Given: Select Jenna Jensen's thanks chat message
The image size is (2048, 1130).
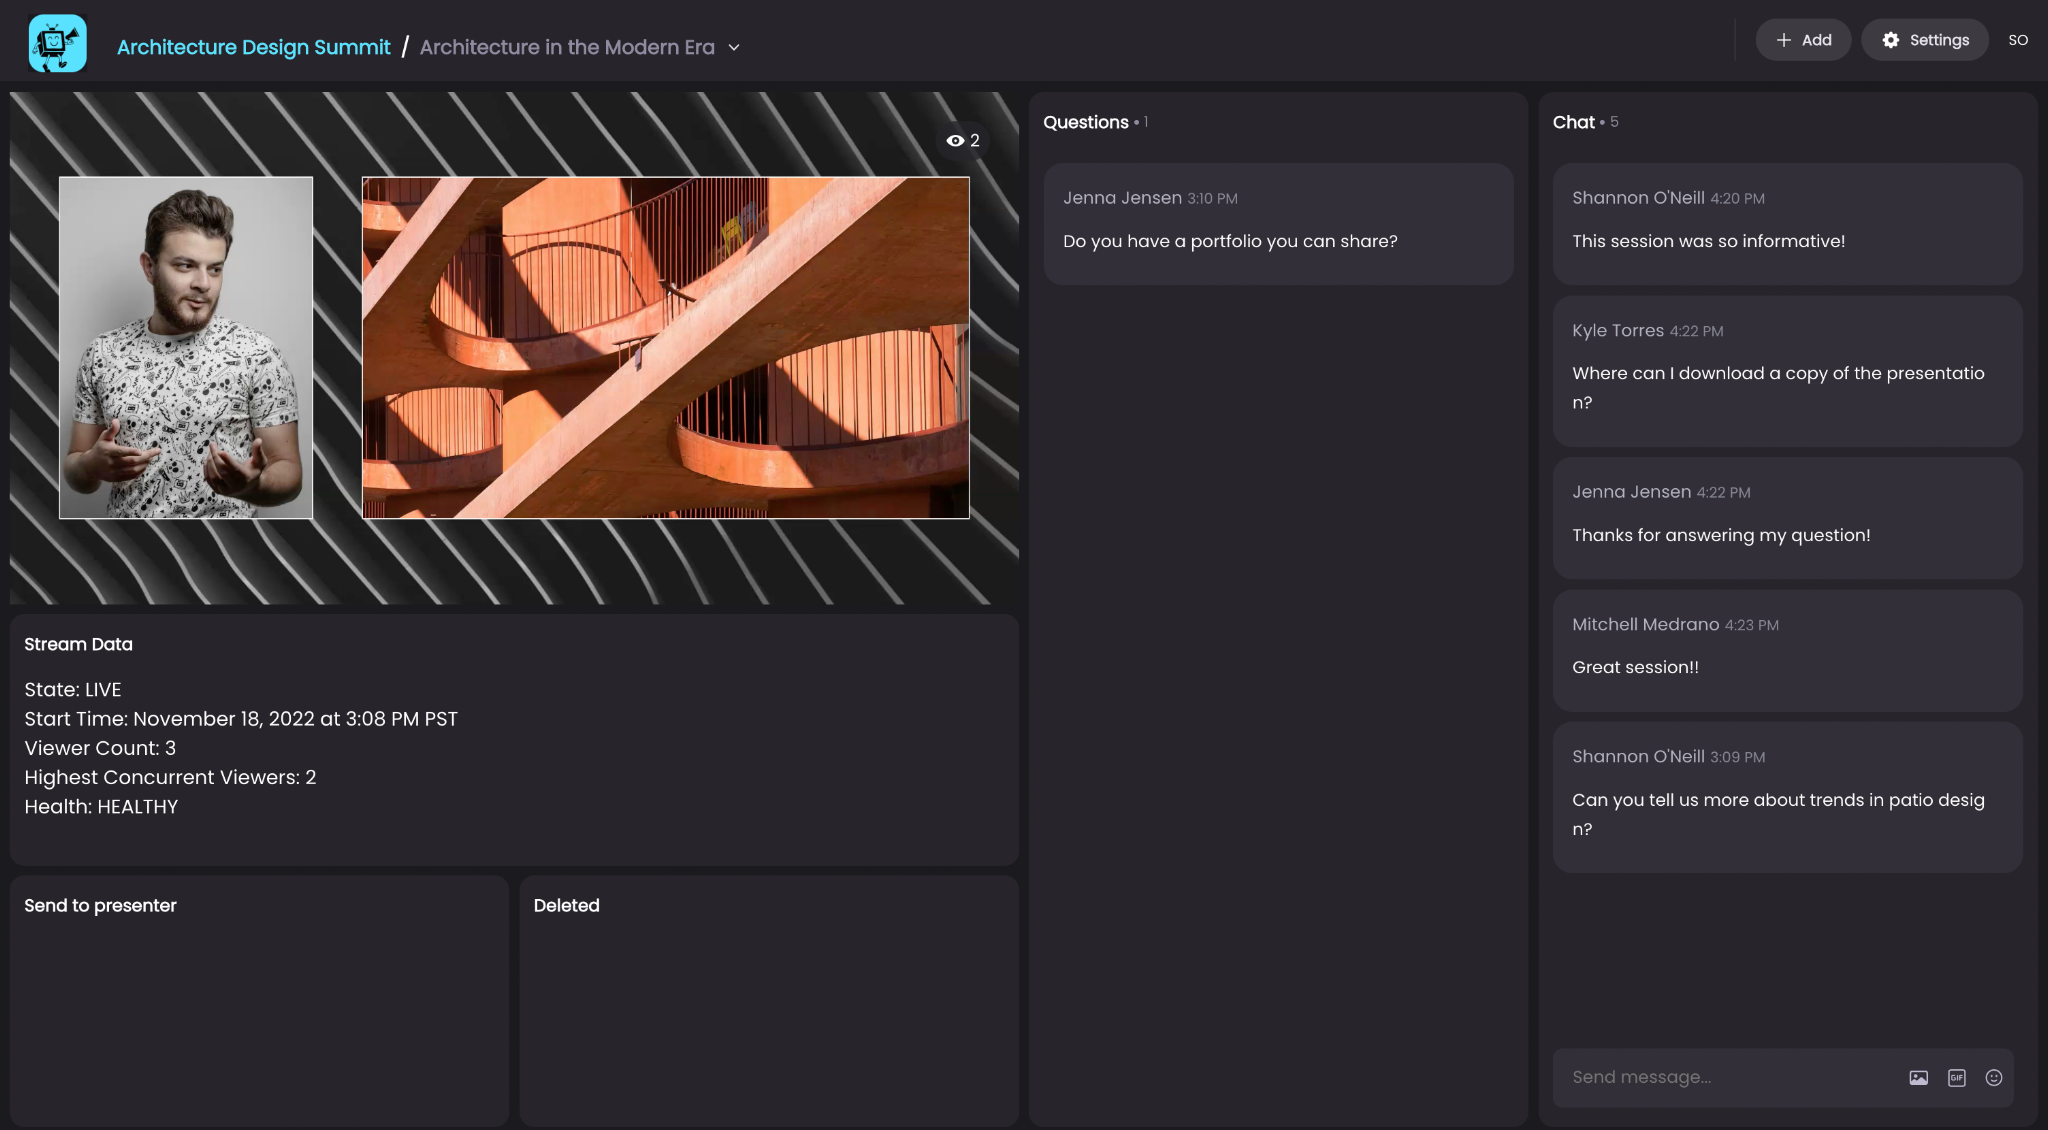Looking at the screenshot, I should [x=1787, y=518].
